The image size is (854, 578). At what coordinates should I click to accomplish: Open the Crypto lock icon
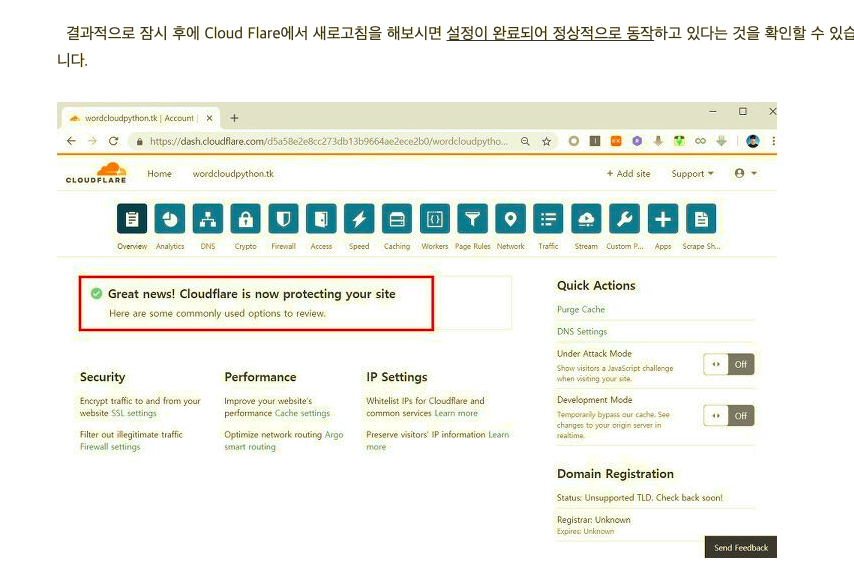[246, 219]
